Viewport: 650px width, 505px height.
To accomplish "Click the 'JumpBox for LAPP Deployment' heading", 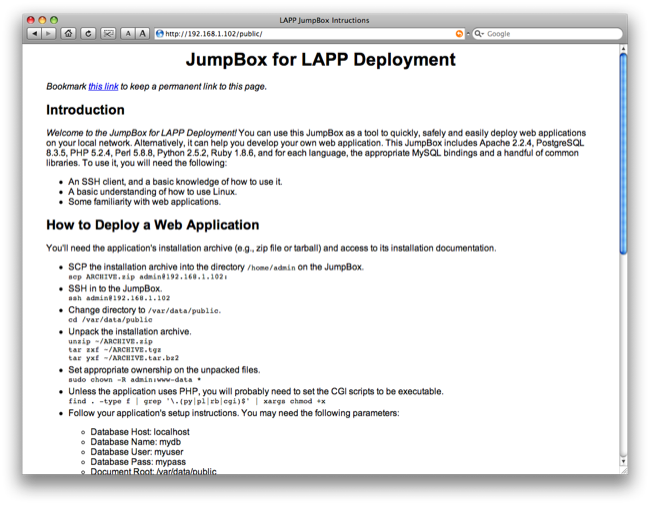I will tap(320, 59).
